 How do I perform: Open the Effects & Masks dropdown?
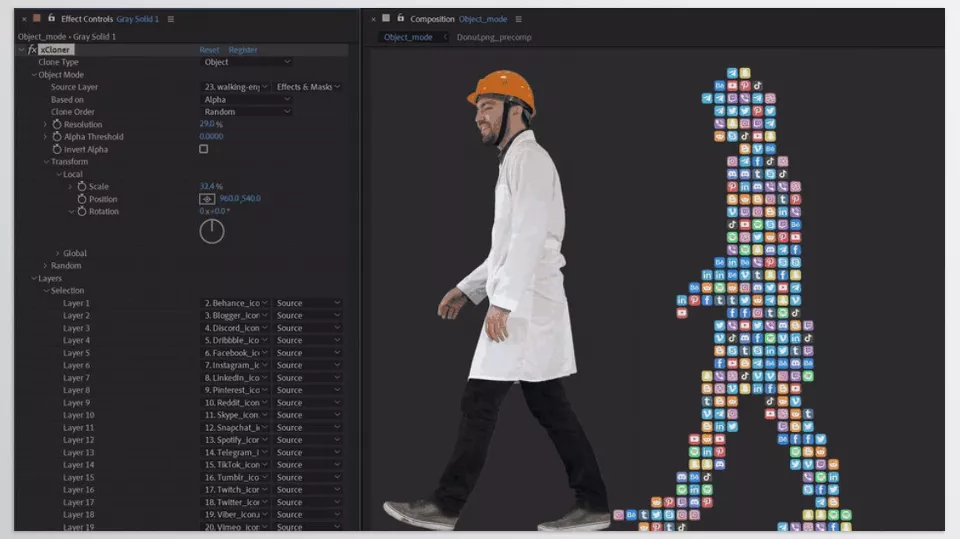pos(308,87)
